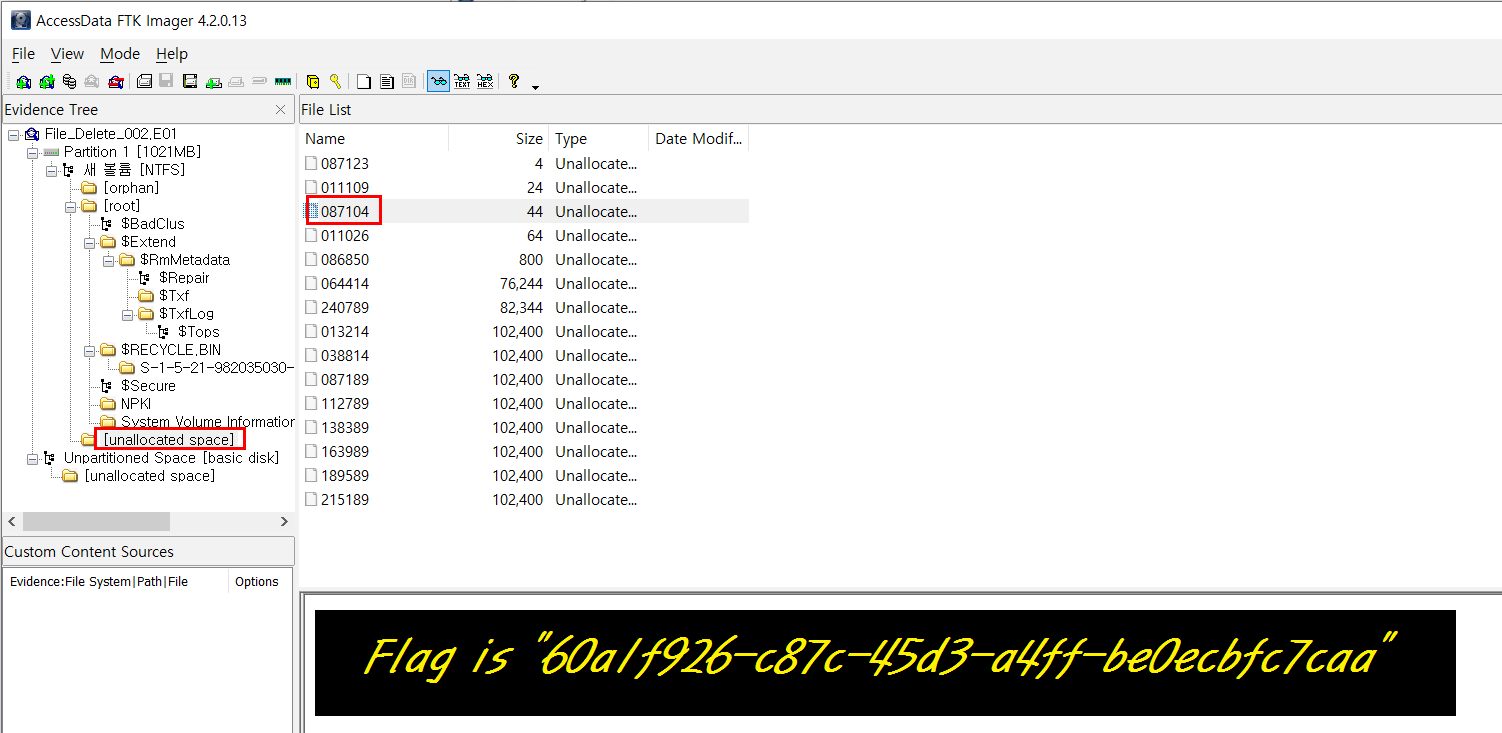The height and width of the screenshot is (733, 1502).
Task: Sort file list by Name column
Action: (x=374, y=139)
